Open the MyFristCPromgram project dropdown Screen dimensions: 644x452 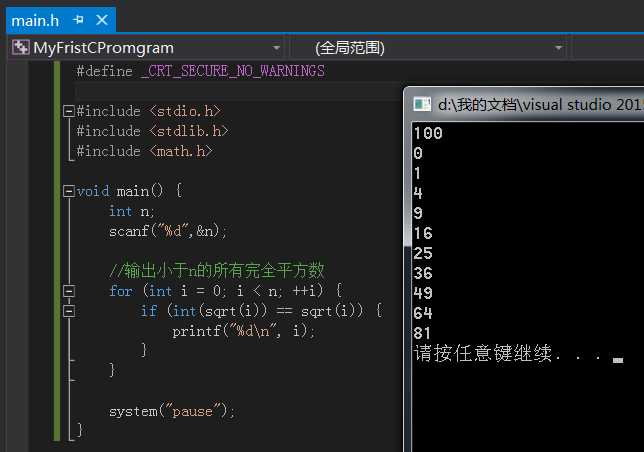(x=276, y=48)
